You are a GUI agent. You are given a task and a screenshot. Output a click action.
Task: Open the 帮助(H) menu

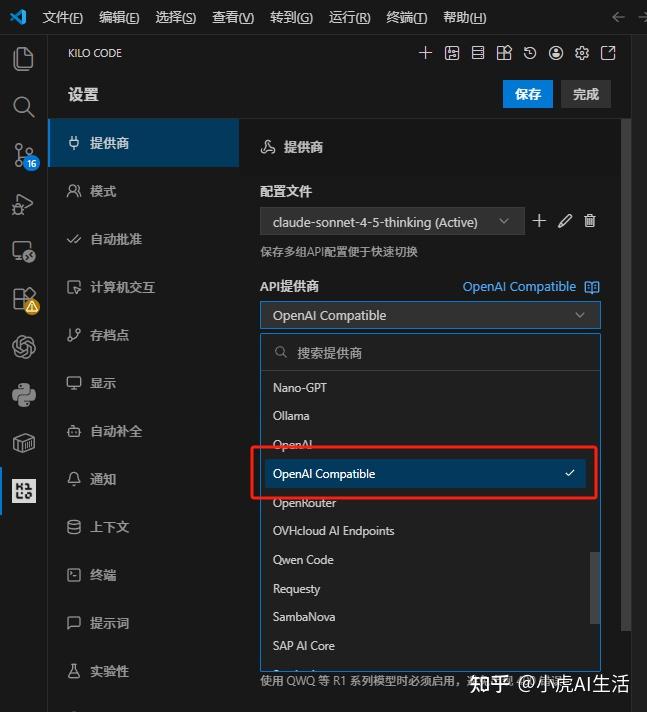pyautogui.click(x=464, y=18)
